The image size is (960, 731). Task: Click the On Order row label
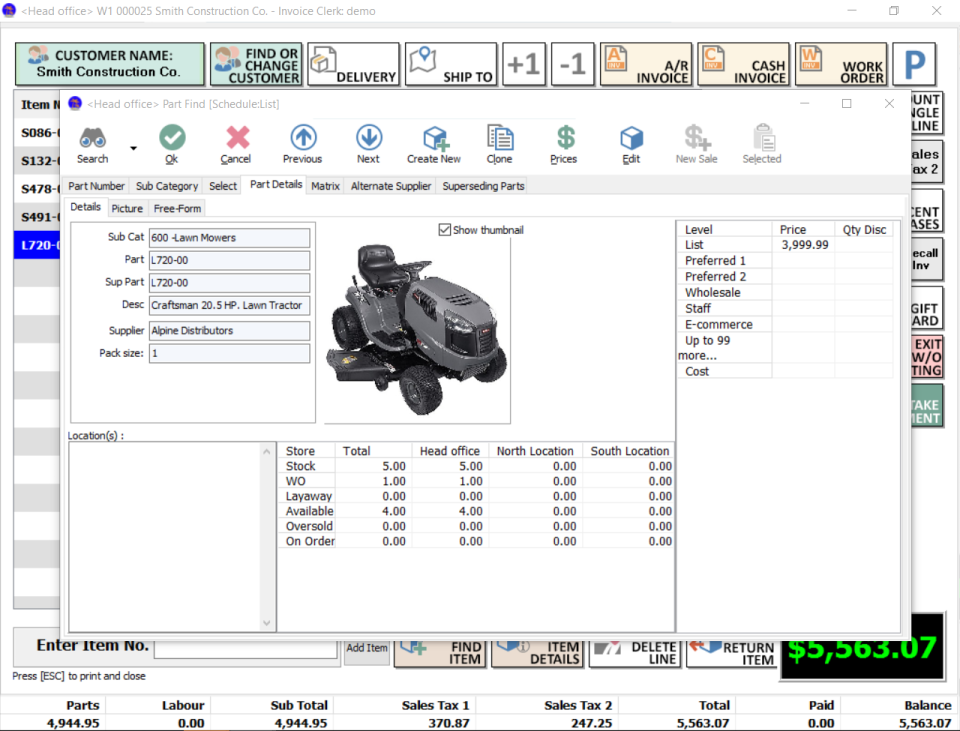310,541
